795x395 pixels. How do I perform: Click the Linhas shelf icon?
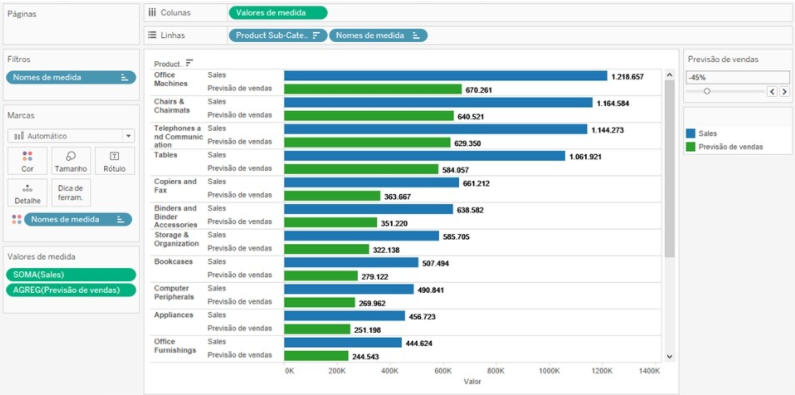(152, 35)
